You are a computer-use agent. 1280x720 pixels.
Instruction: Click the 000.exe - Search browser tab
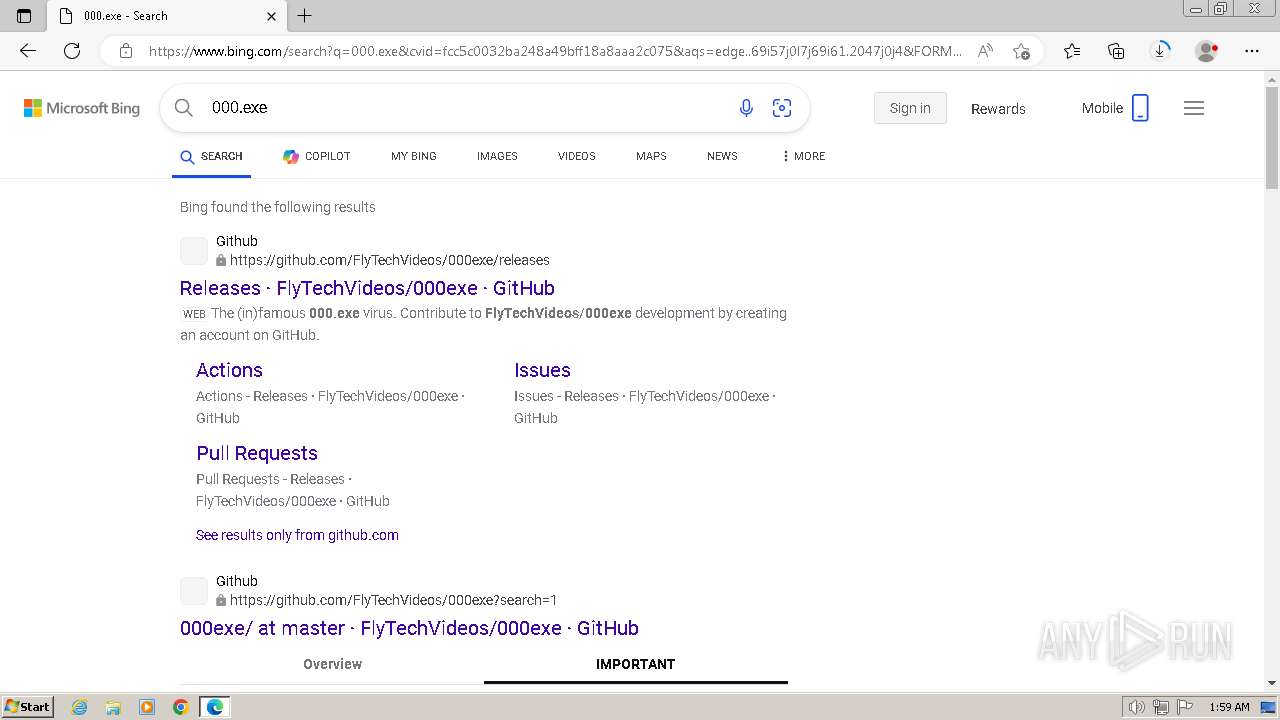click(x=167, y=16)
